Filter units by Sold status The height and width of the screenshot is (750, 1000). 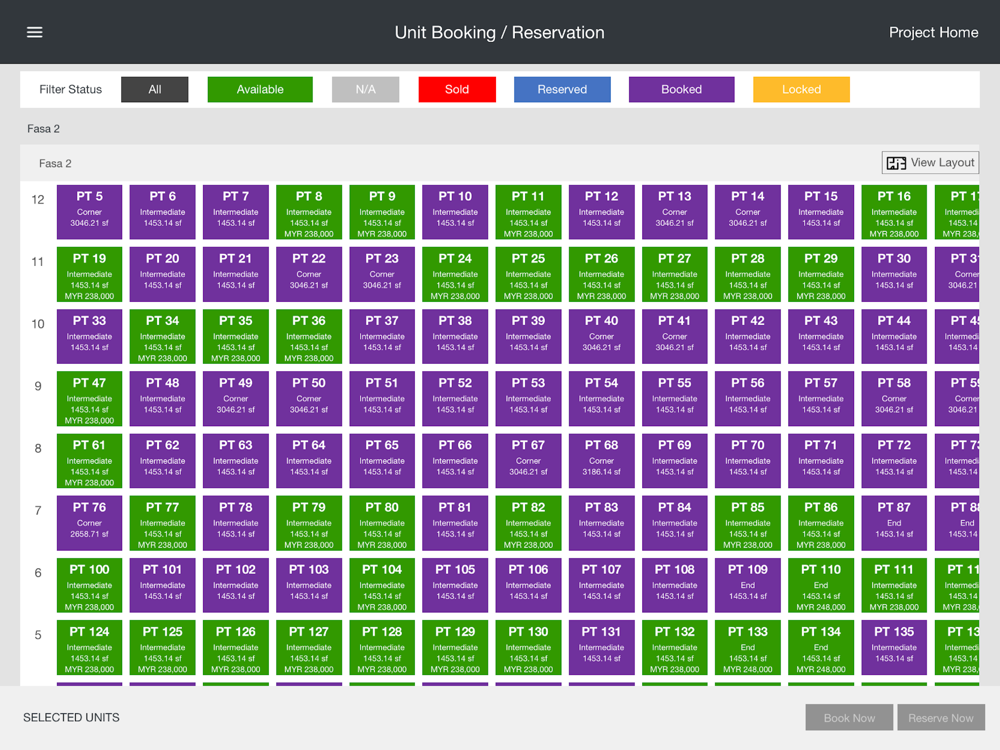[x=457, y=89]
